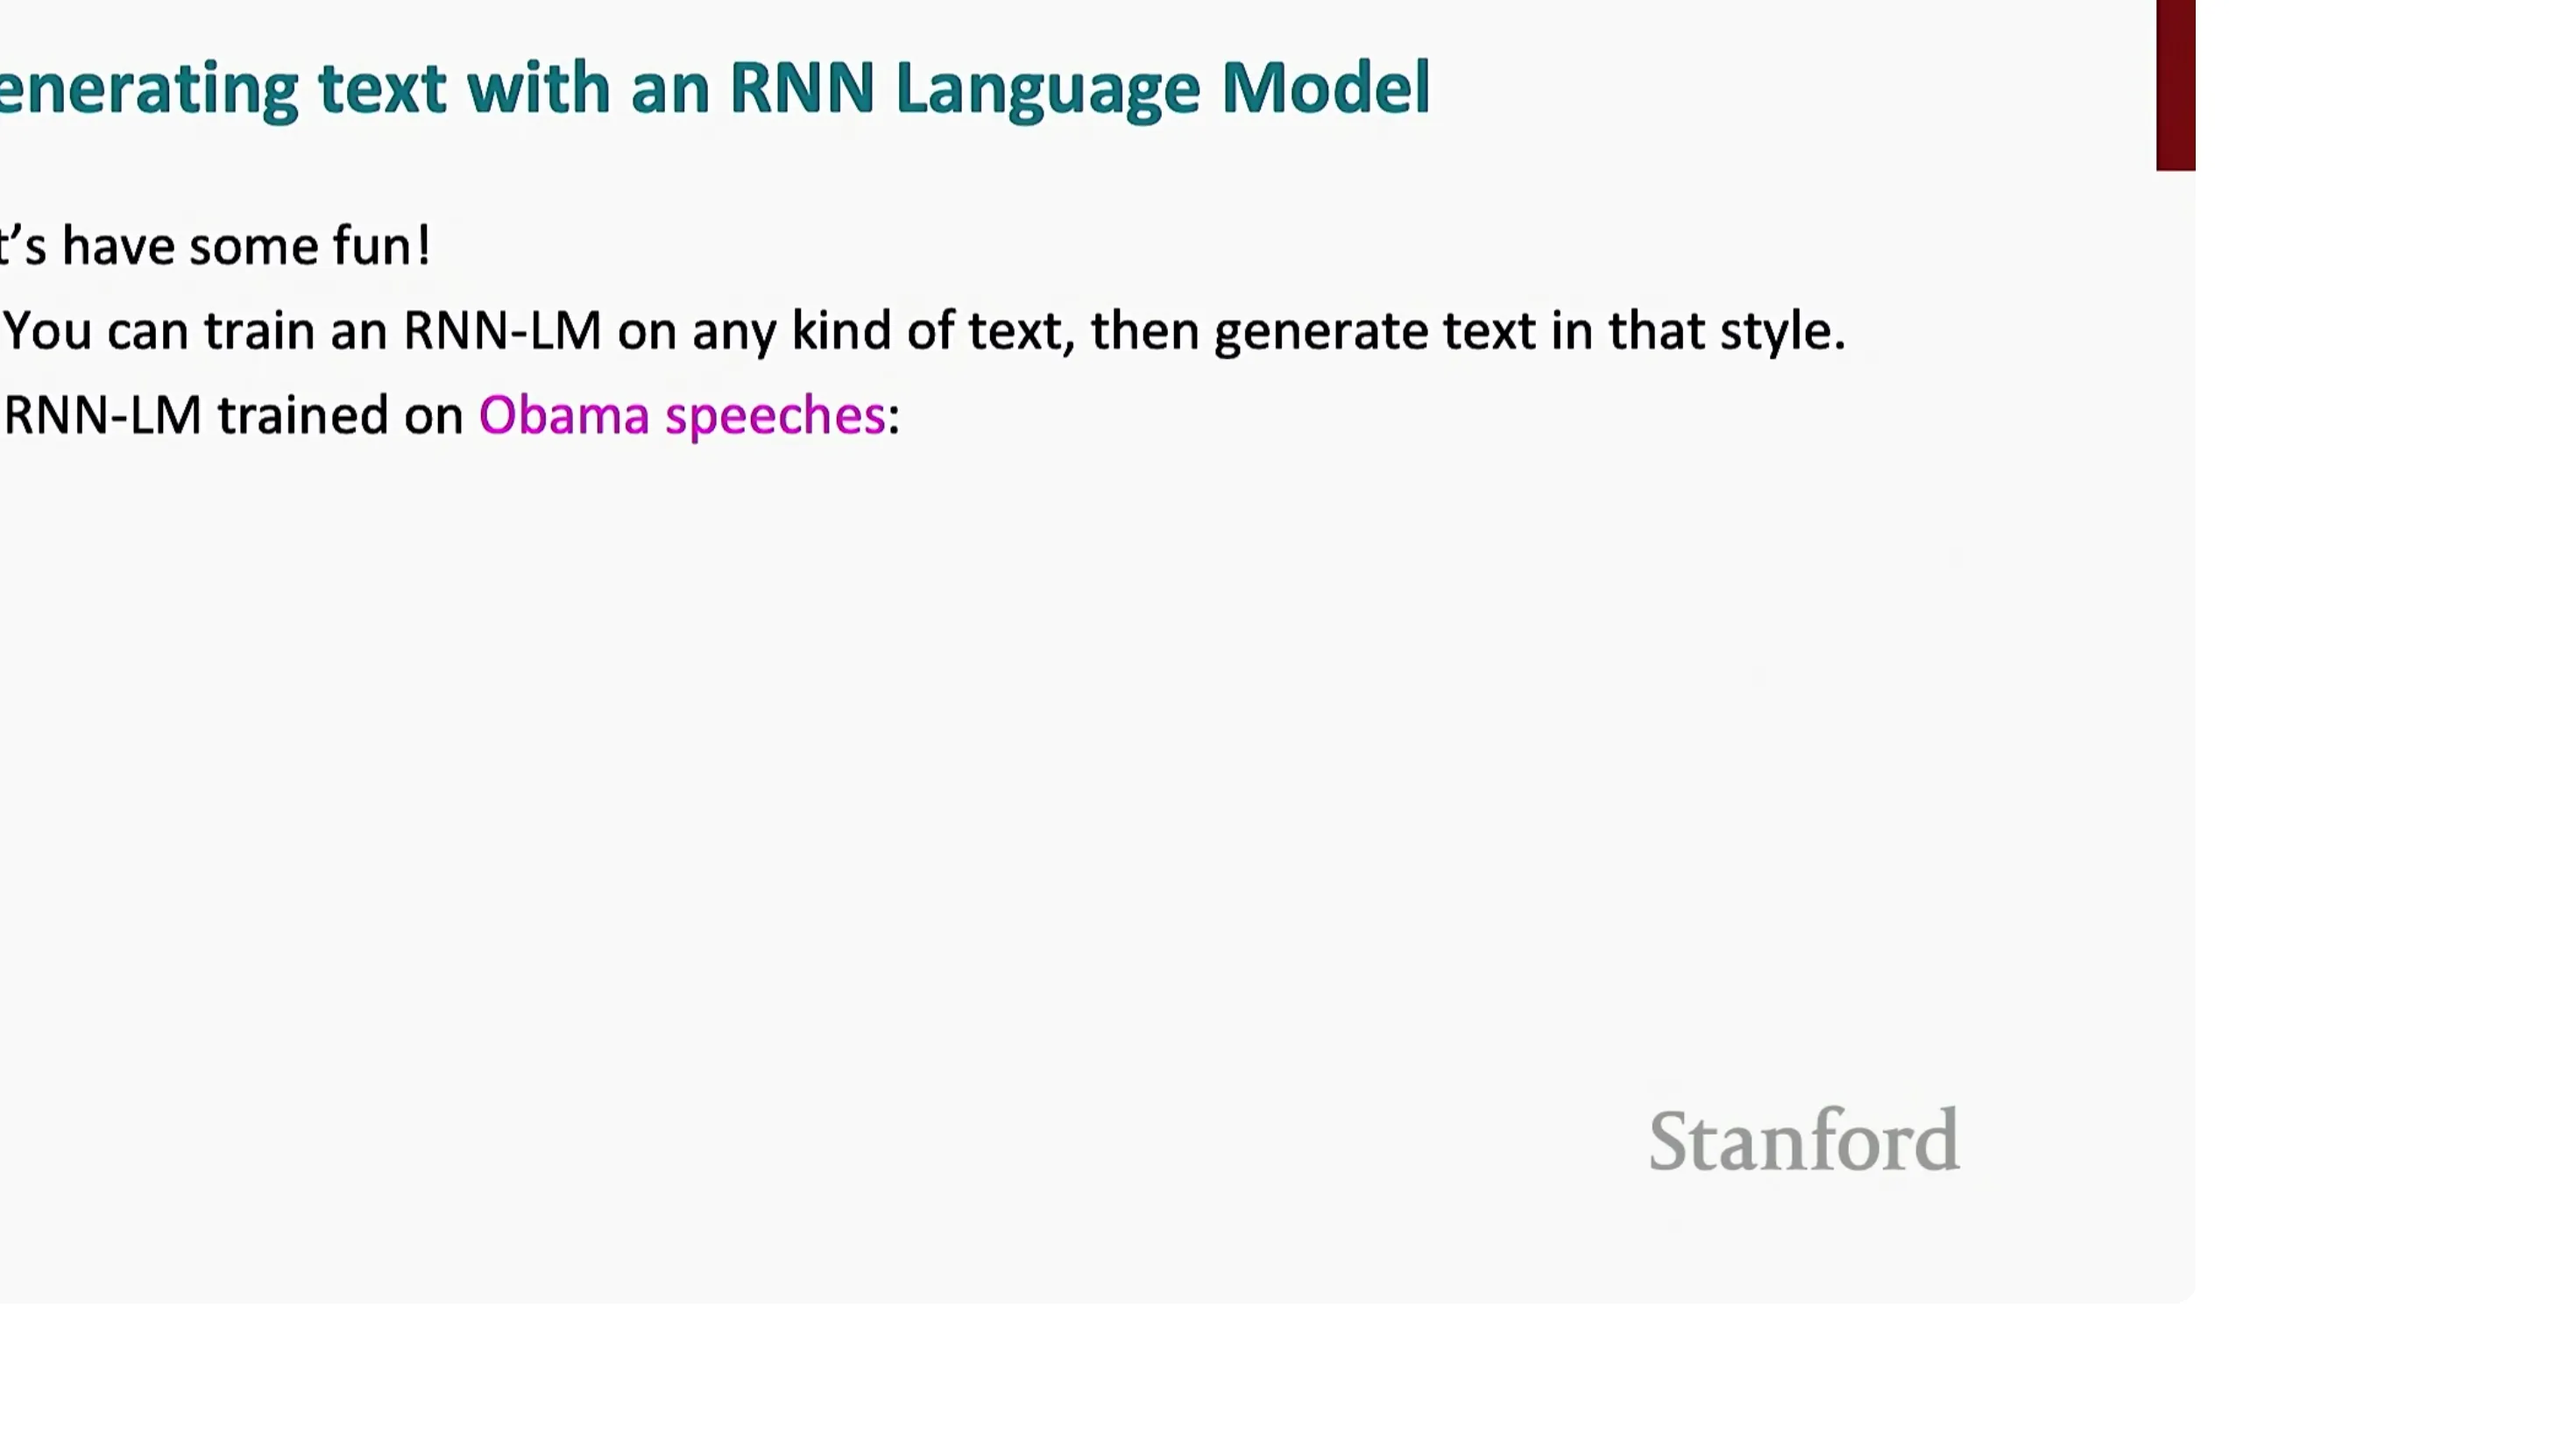2576x1449 pixels.
Task: Select the dark red vertical bar
Action: tap(2175, 85)
